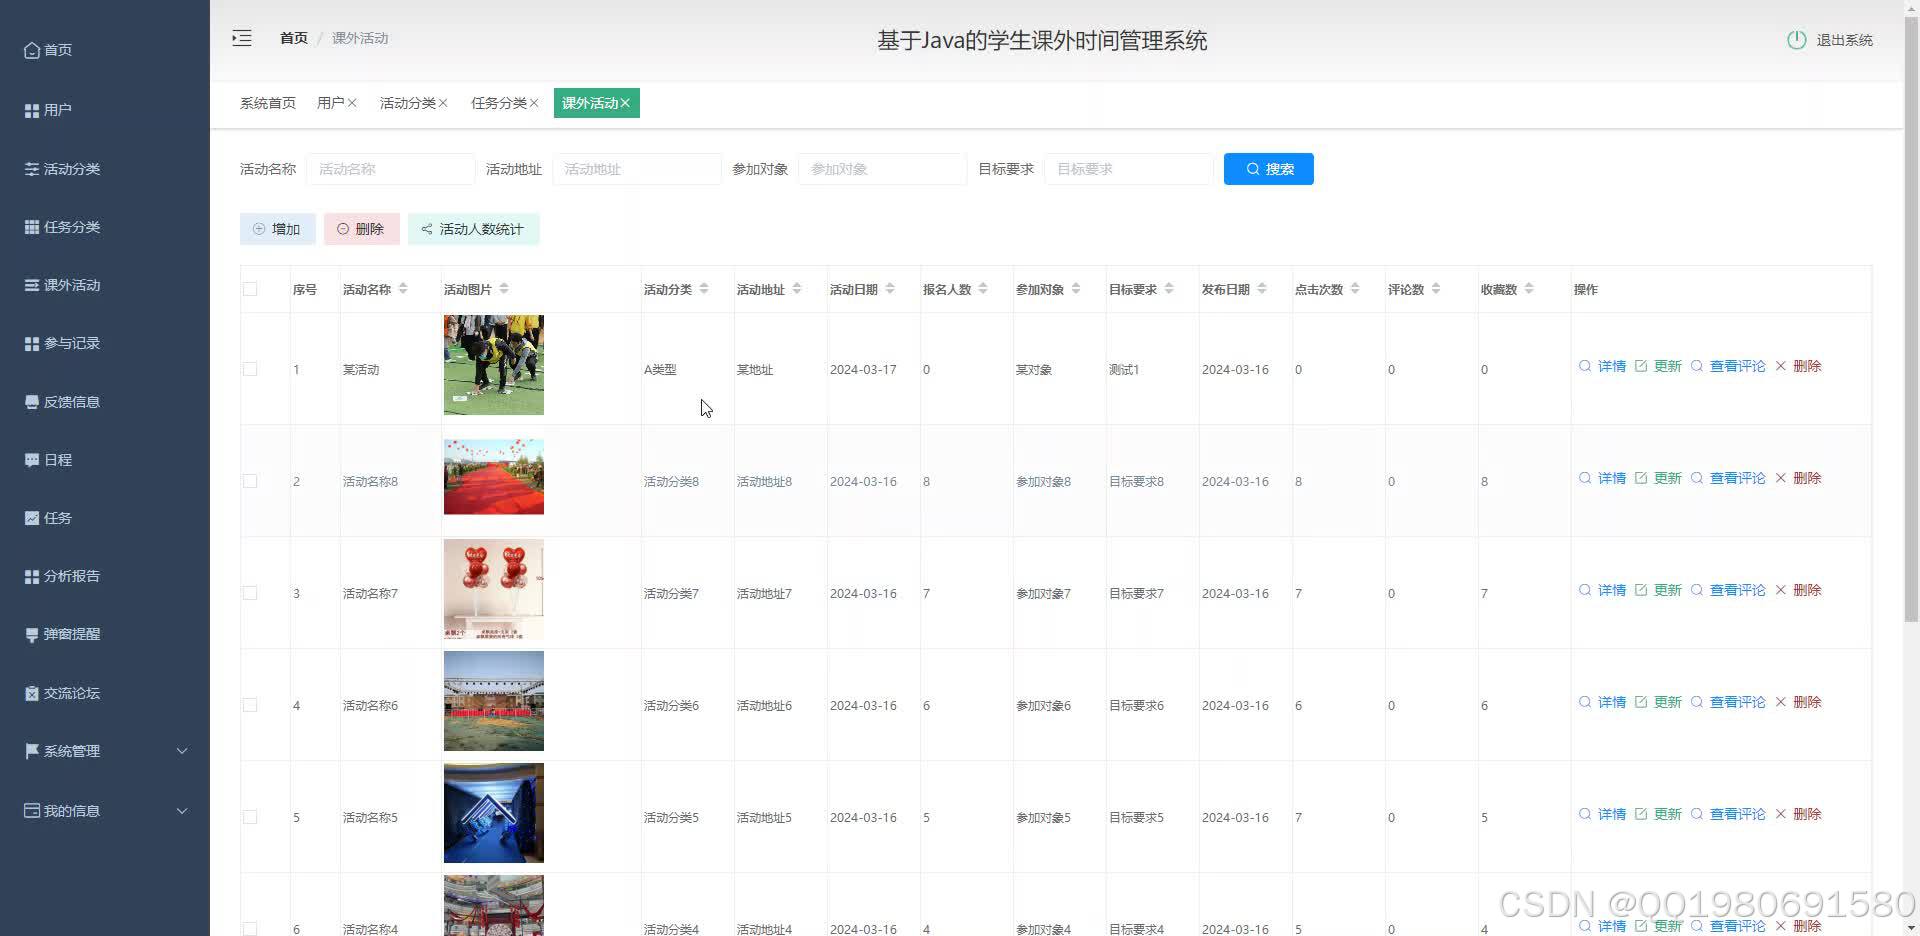1920x936 pixels.
Task: Click the 活动人数统计 statistics button
Action: pos(473,228)
